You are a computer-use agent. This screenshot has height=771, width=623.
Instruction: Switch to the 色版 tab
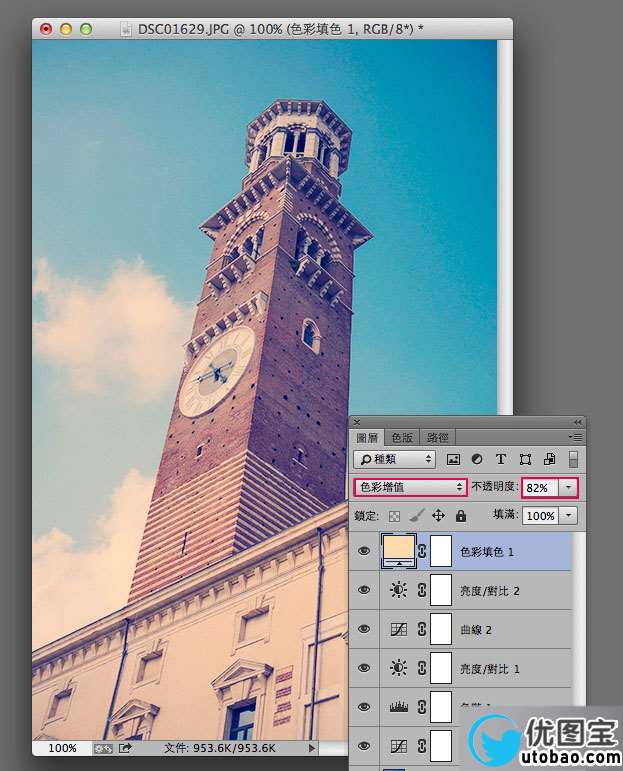[402, 437]
